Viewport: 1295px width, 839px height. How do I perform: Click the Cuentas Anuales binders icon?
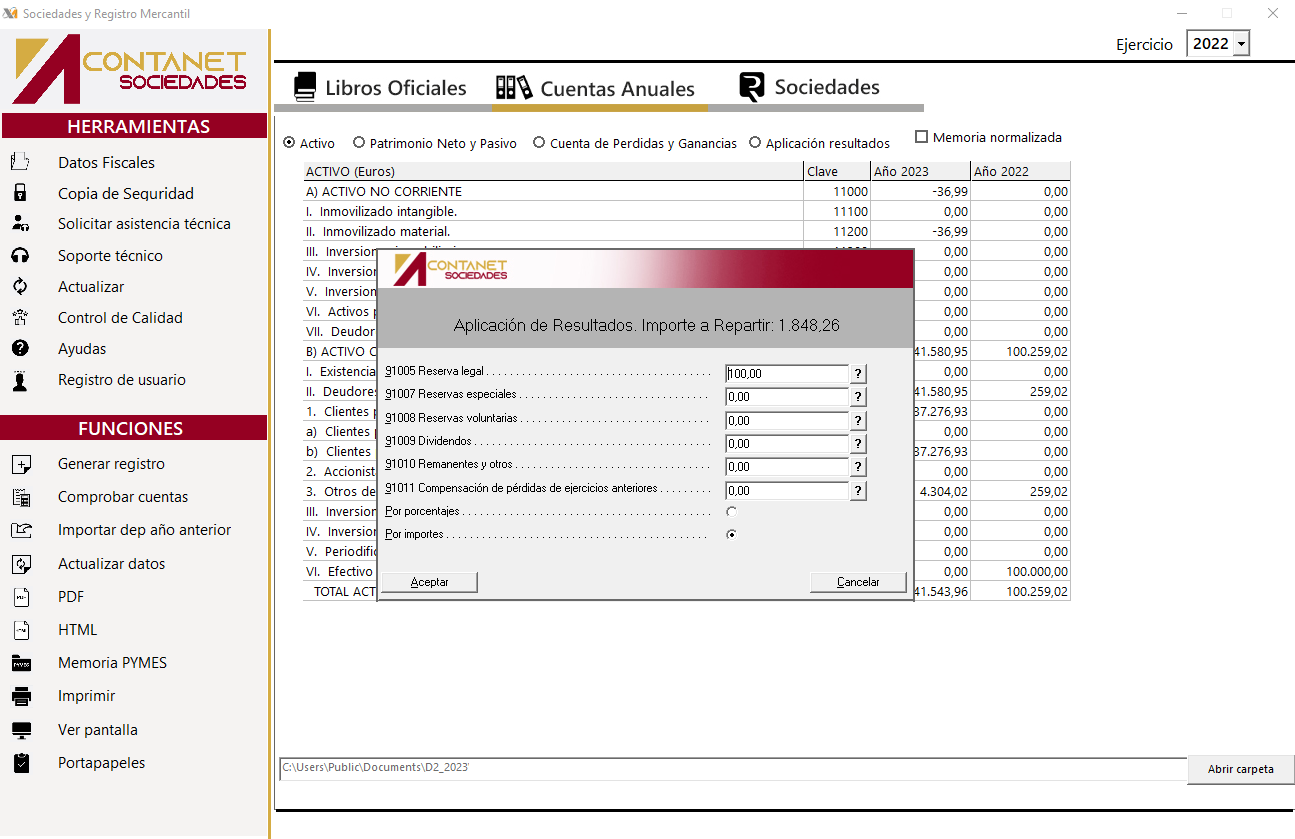[514, 87]
